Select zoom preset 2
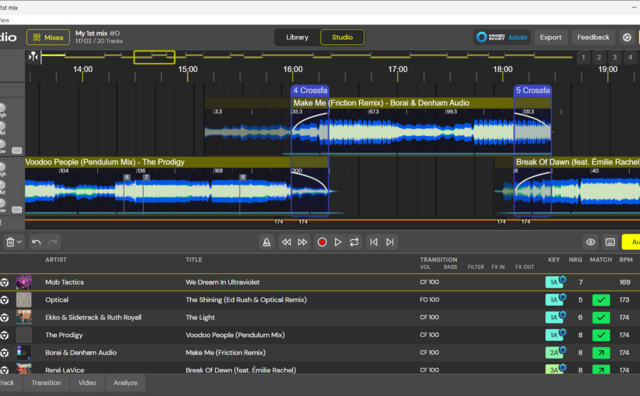 click(x=599, y=57)
